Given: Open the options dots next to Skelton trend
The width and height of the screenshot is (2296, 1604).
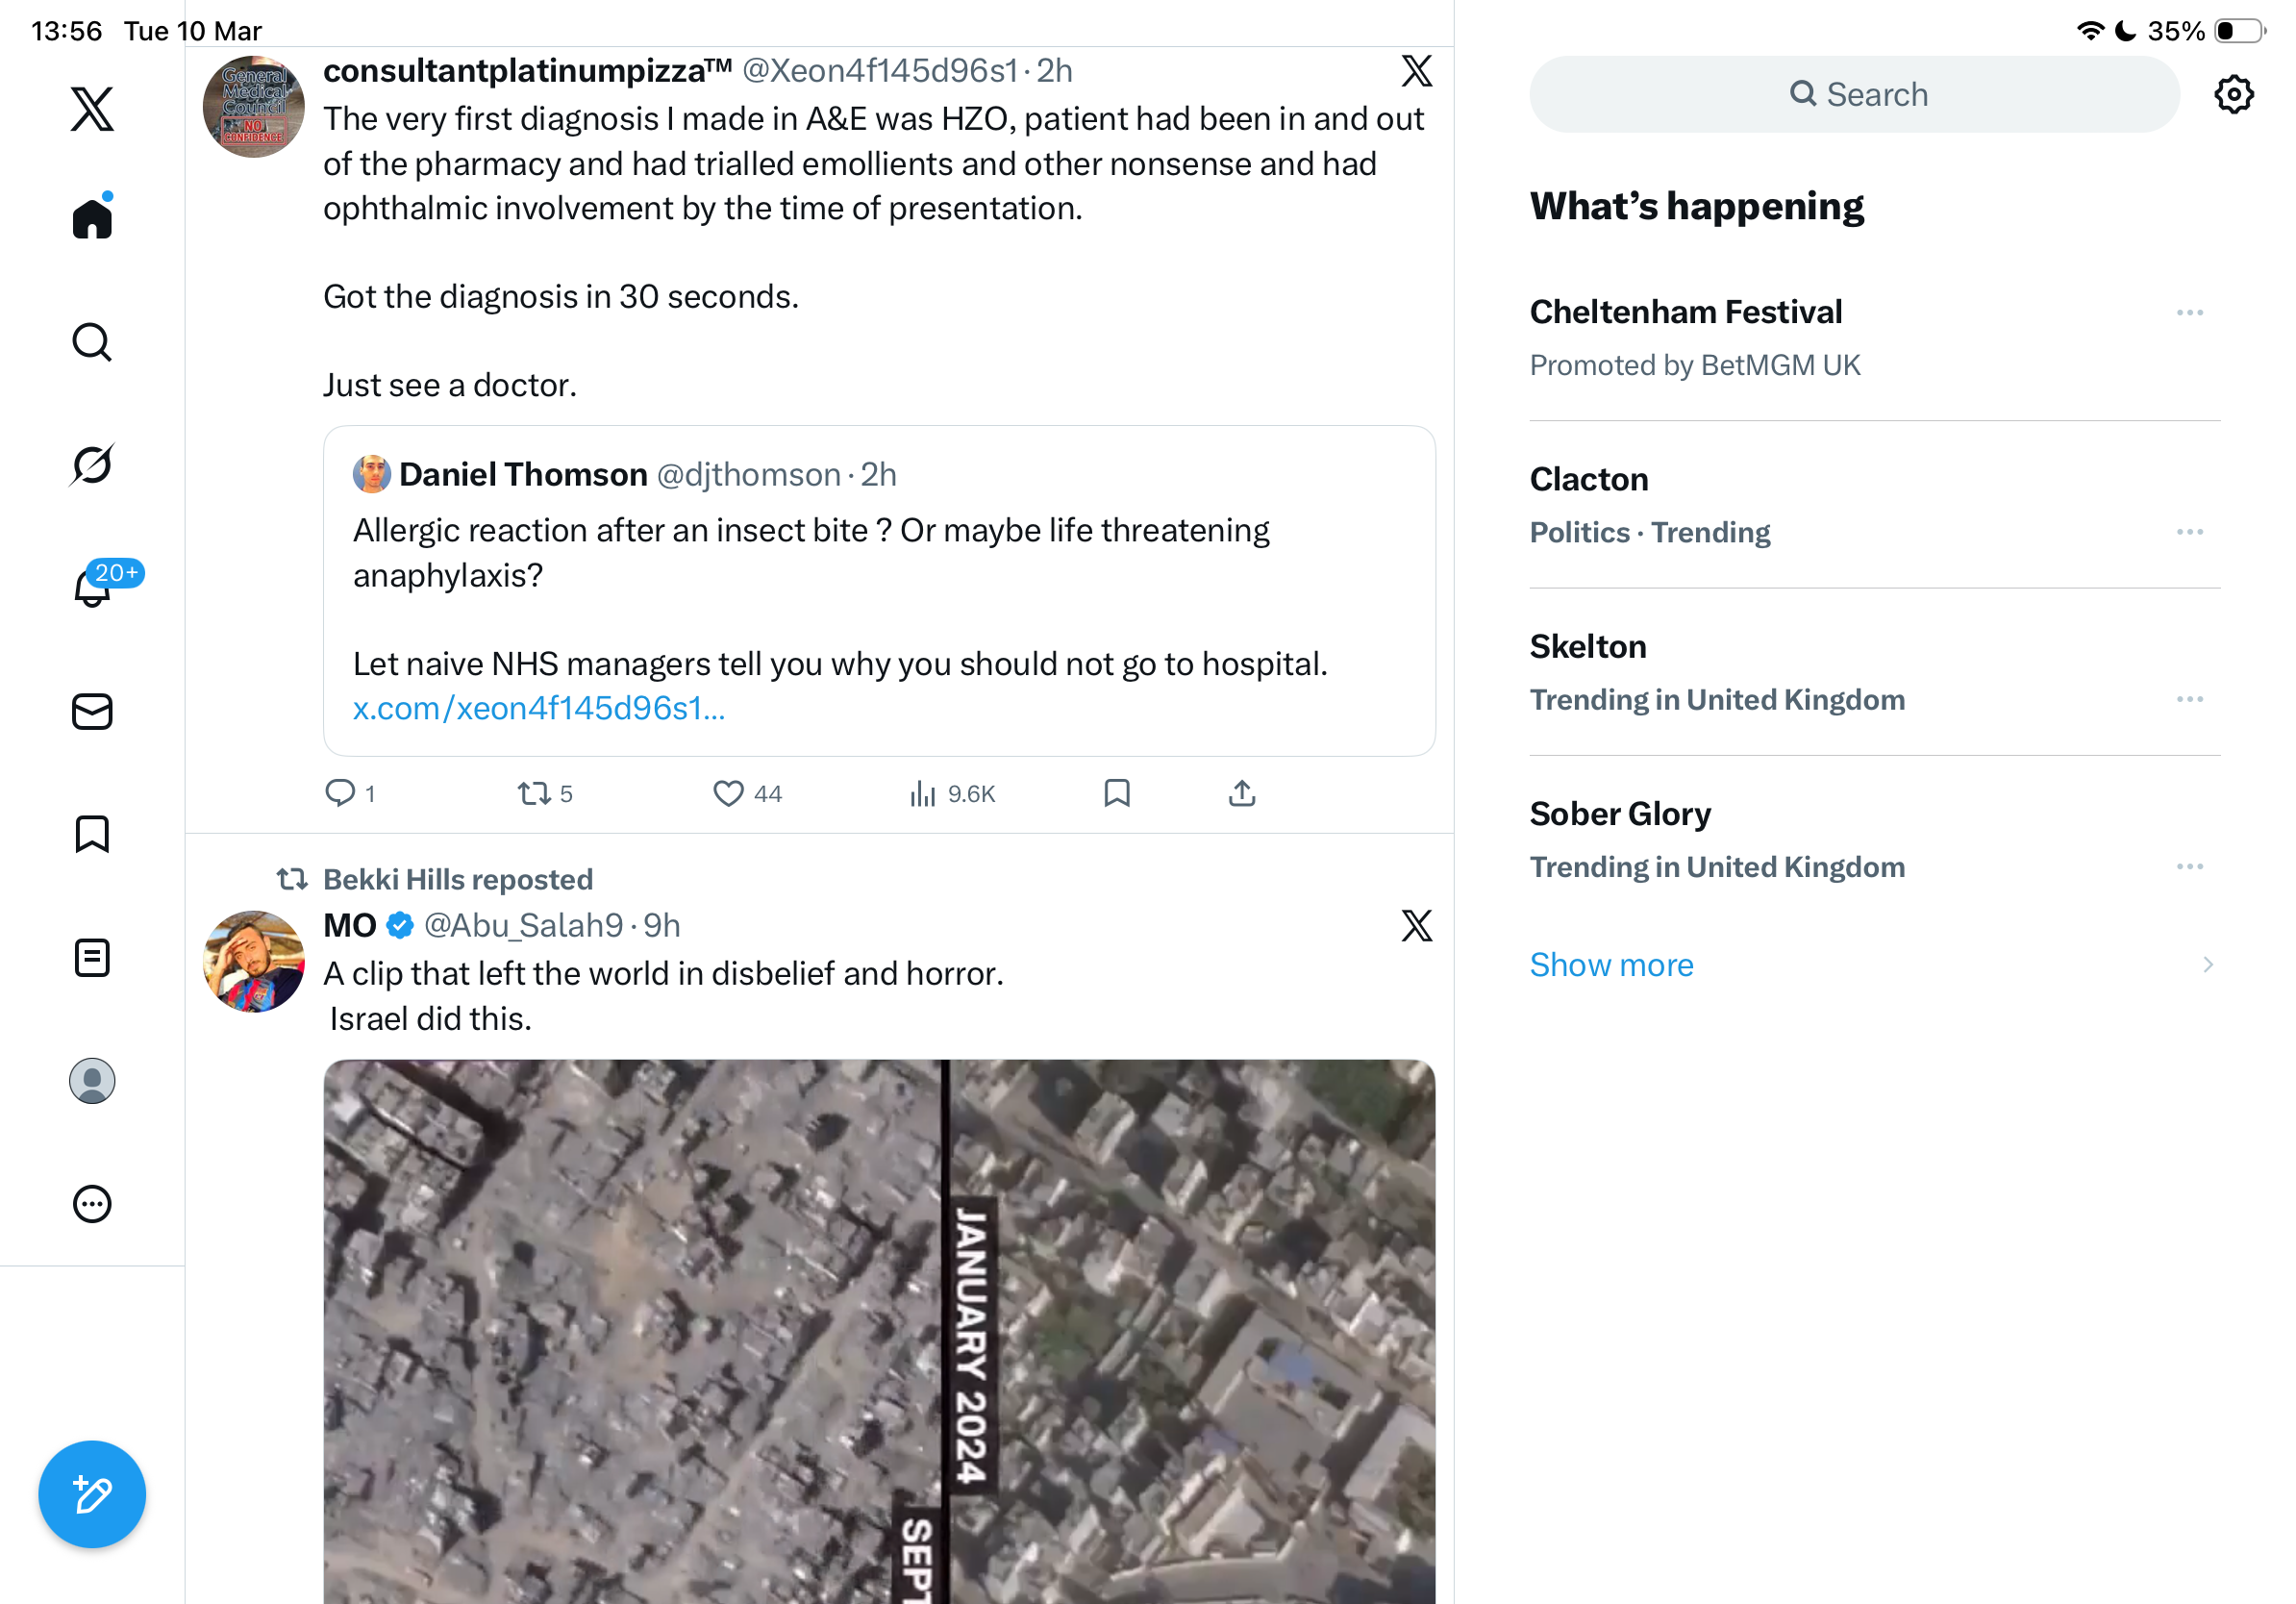Looking at the screenshot, I should point(2189,699).
